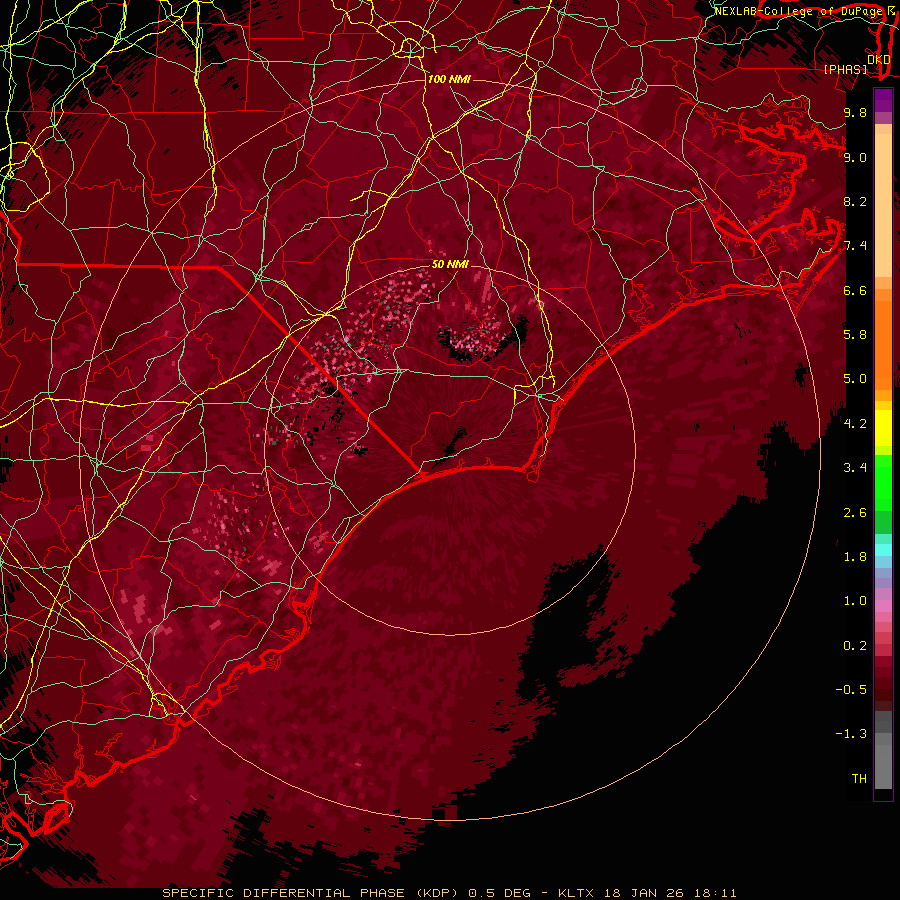Click the 18 JAN 26 date in caption
This screenshot has width=900, height=900.
646,893
